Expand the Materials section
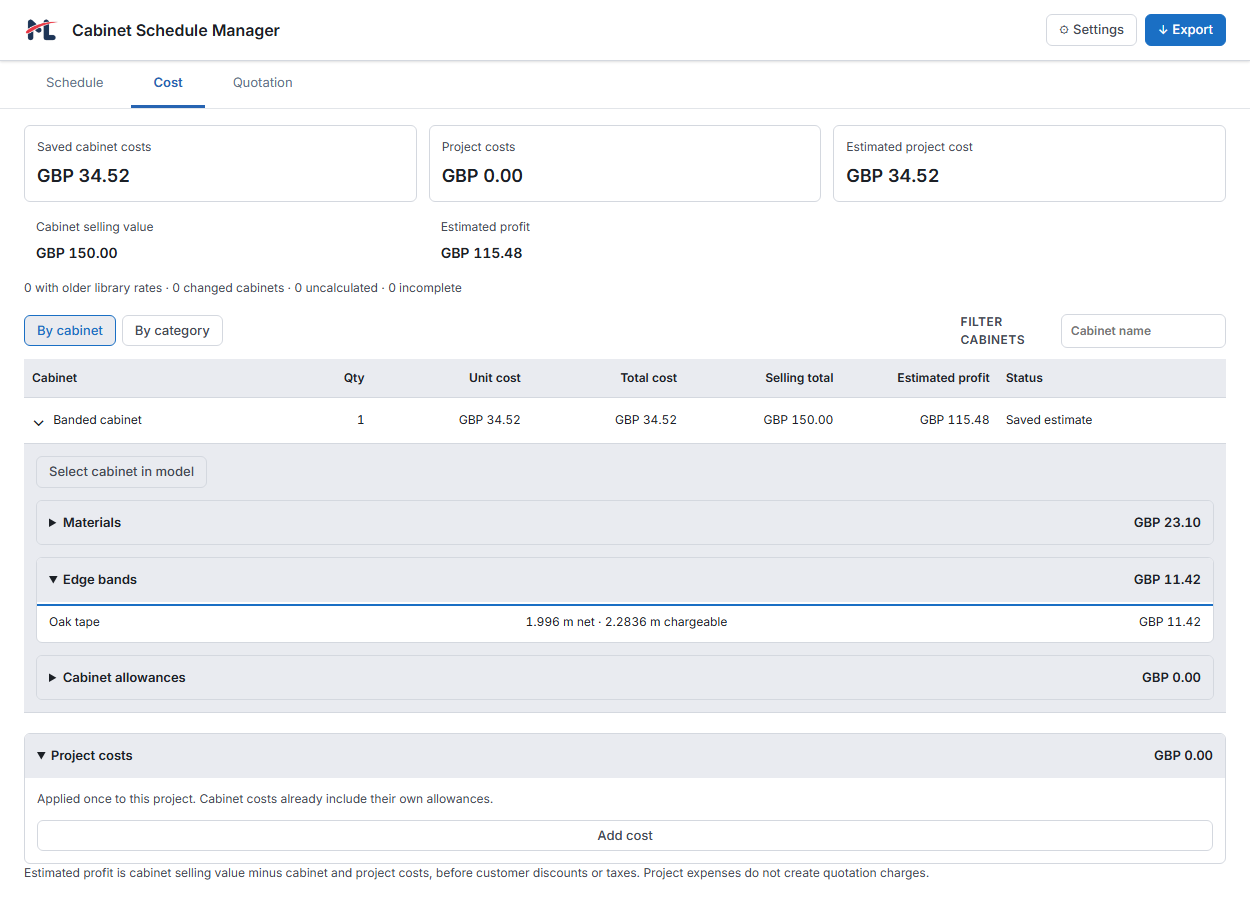Viewport: 1250px width, 900px height. [625, 523]
